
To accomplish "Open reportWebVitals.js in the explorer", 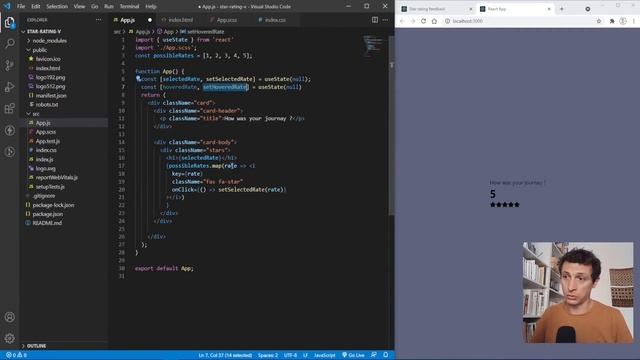I will pyautogui.click(x=56, y=178).
